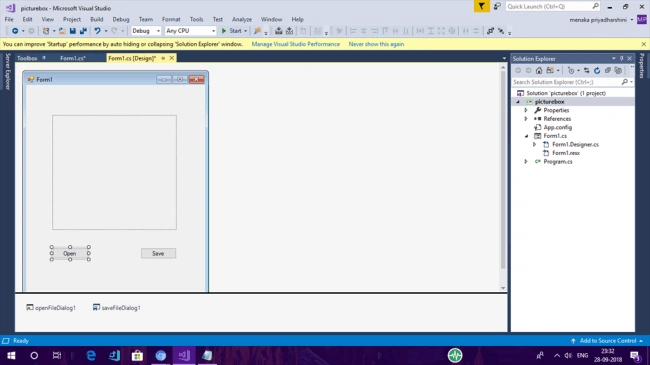Select the openFileDialog1 component
This screenshot has height=365, width=650.
tap(51, 308)
